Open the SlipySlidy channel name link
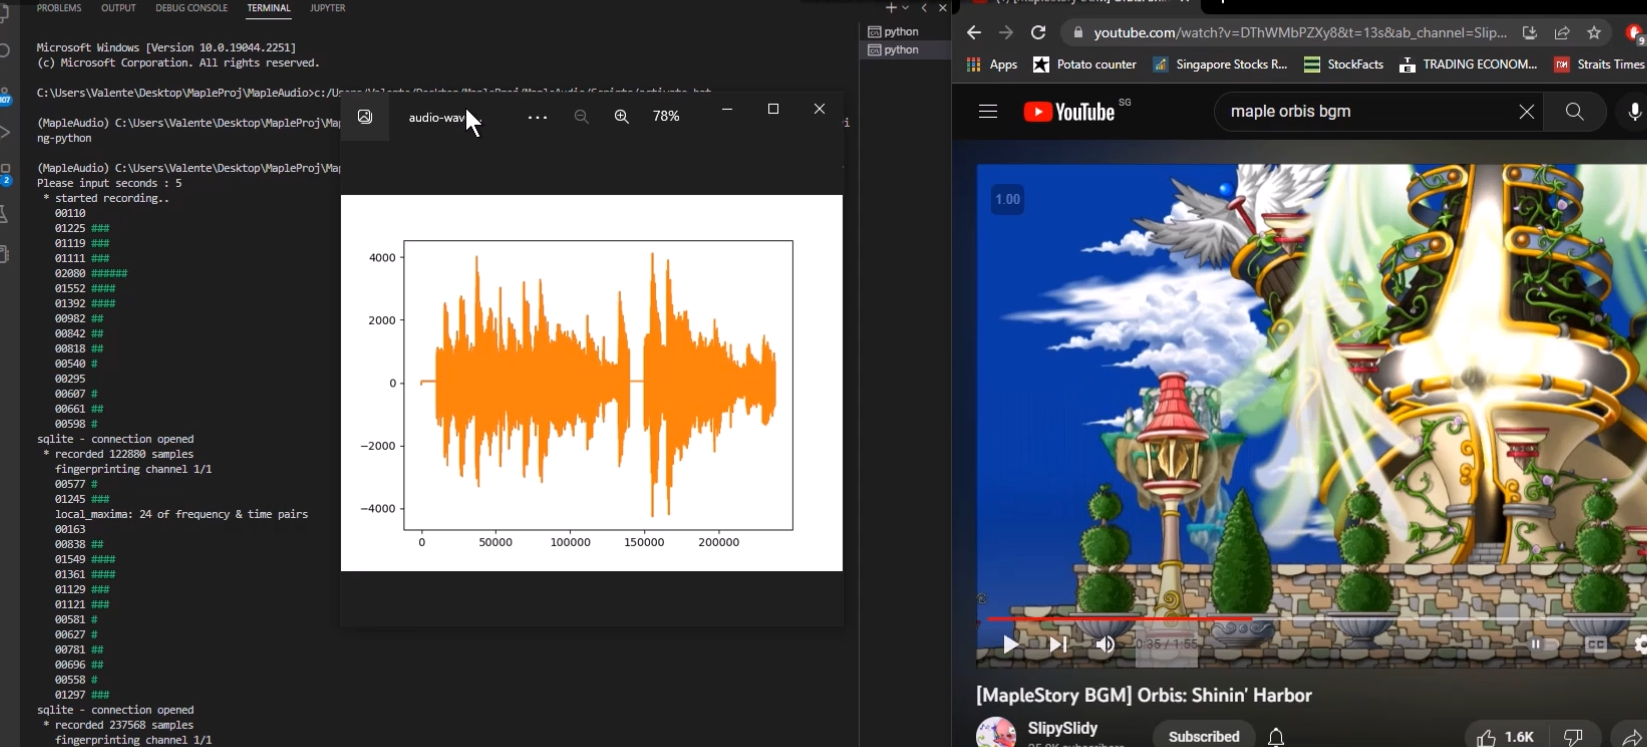This screenshot has height=747, width=1647. point(1063,729)
